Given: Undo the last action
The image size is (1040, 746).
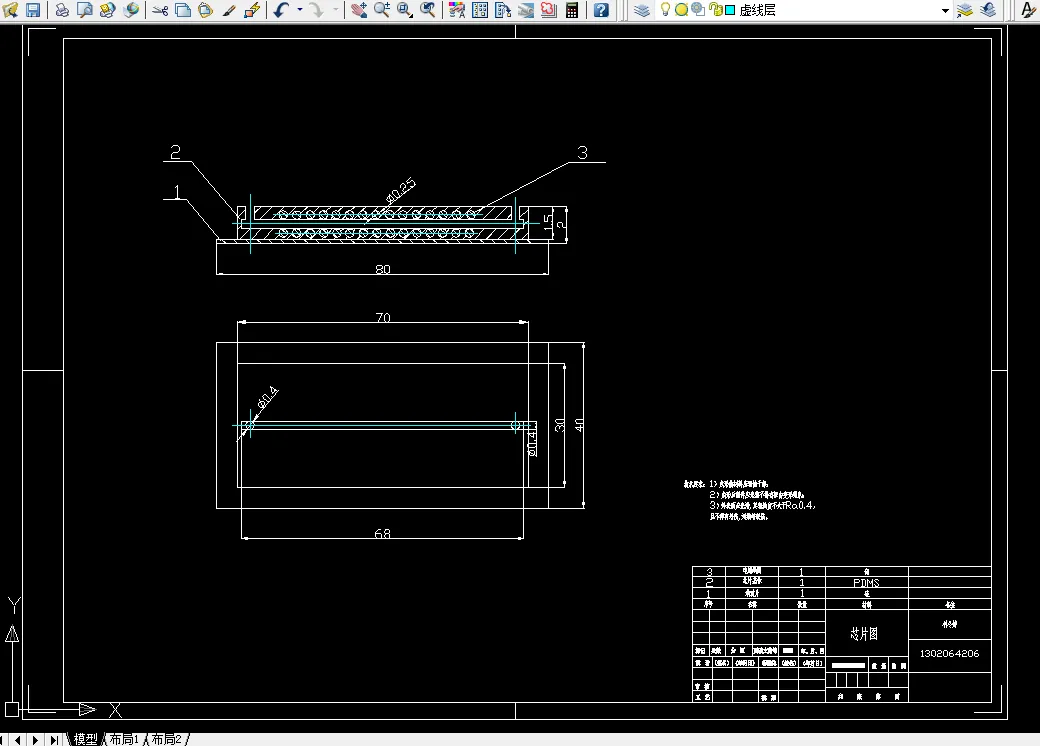Looking at the screenshot, I should 281,9.
